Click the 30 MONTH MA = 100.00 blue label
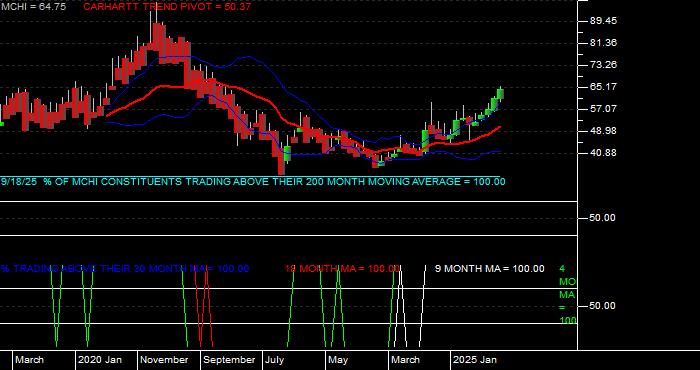 click(125, 269)
